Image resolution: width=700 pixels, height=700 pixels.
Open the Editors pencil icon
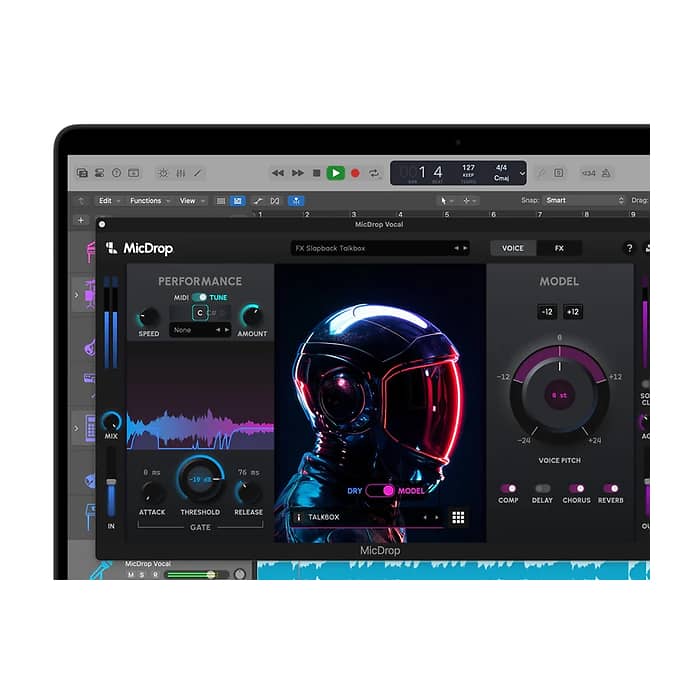(197, 173)
